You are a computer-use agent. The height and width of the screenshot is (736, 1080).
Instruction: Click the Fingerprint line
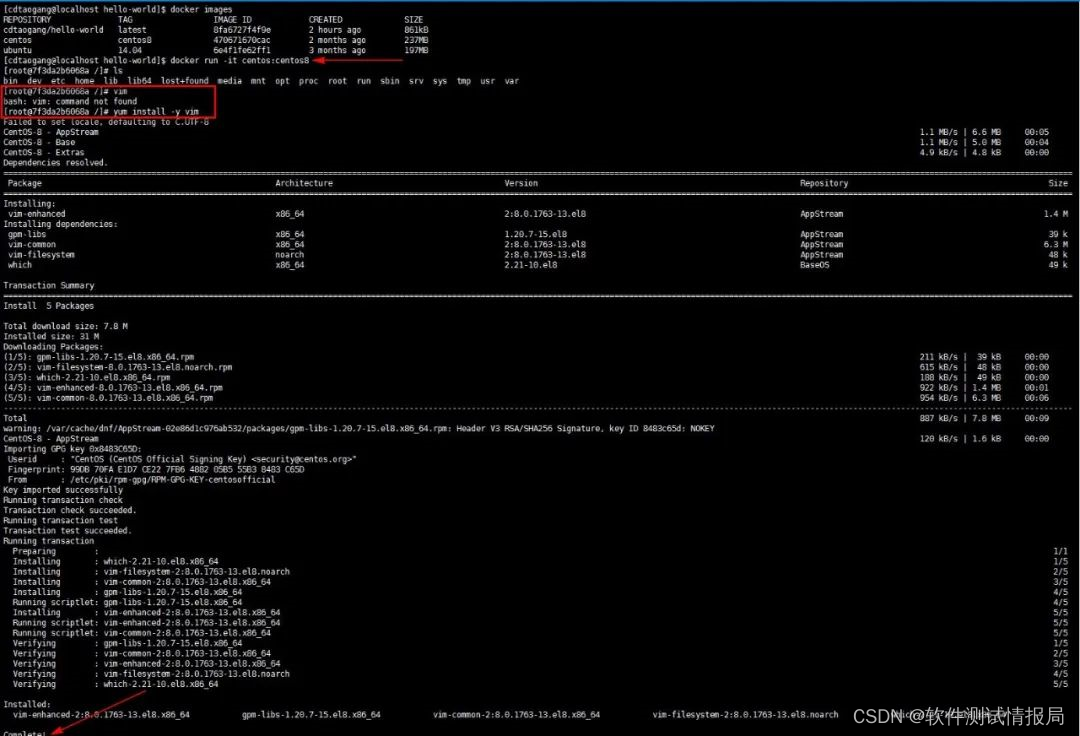pos(156,470)
